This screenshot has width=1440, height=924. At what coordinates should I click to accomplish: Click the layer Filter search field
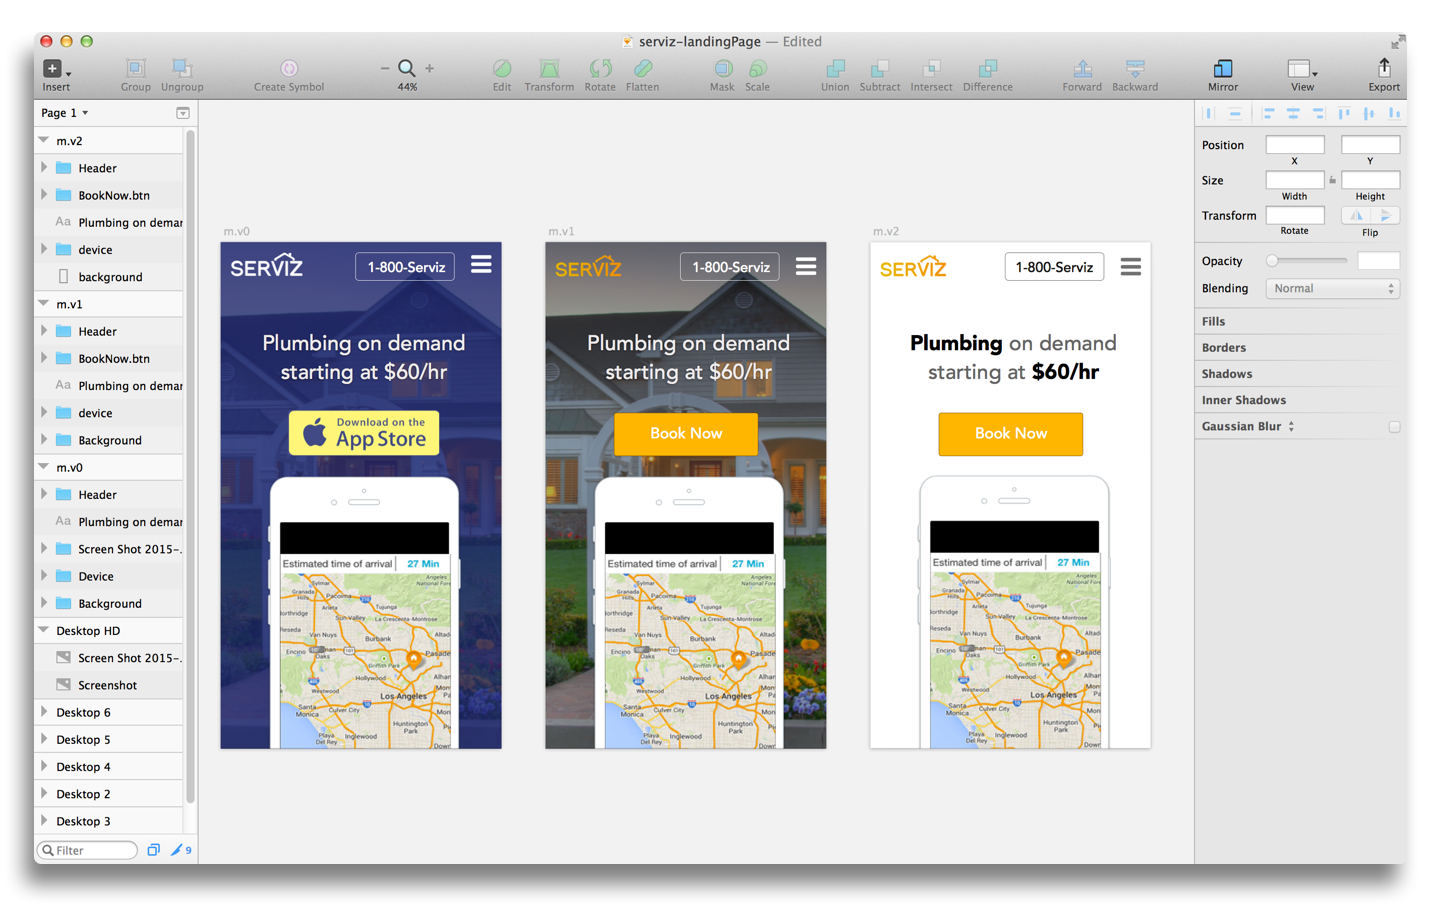tap(87, 850)
